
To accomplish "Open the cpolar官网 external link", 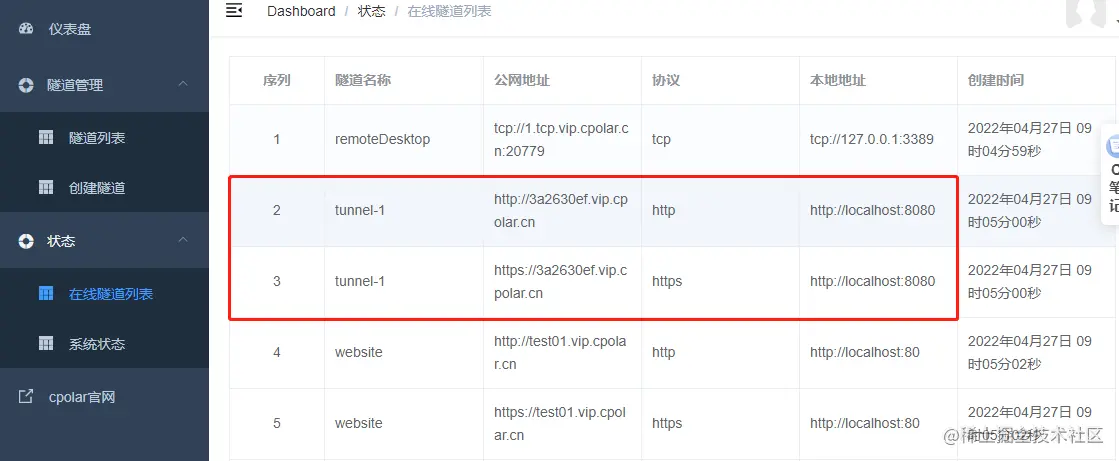I will pyautogui.click(x=104, y=397).
